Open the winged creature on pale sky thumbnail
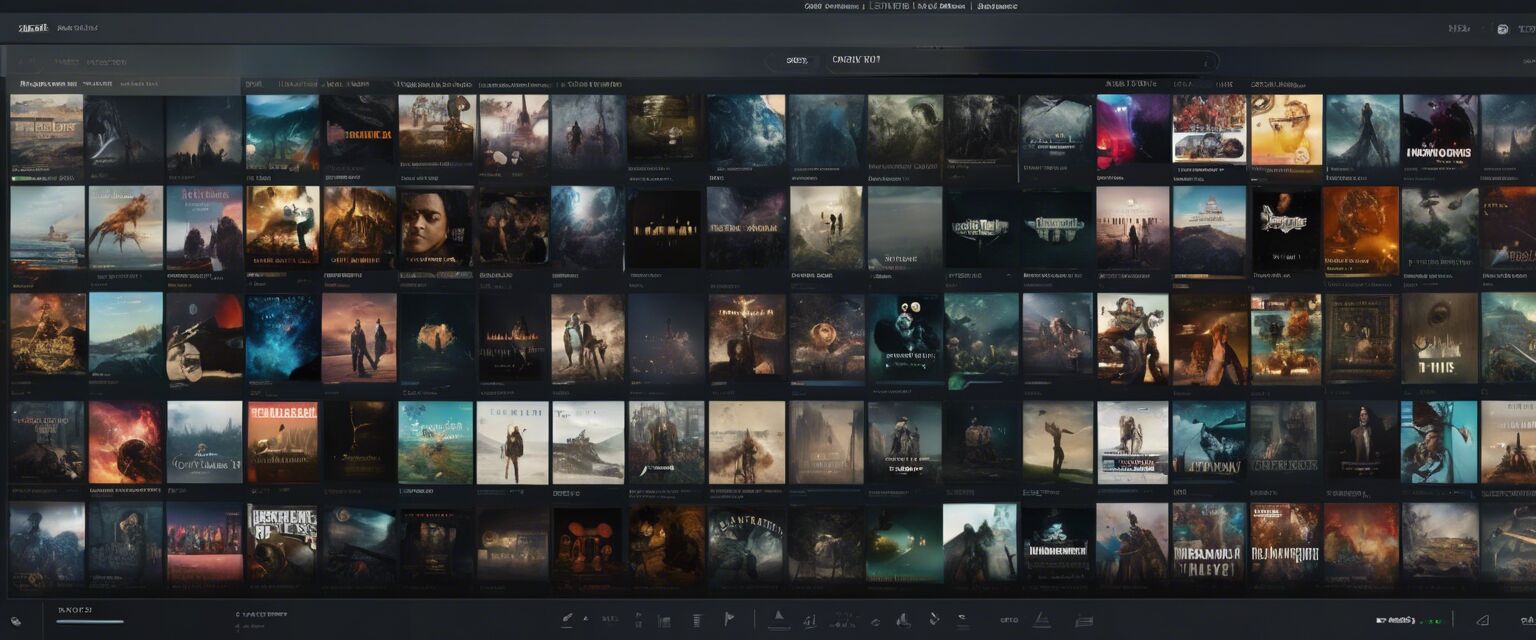Image resolution: width=1536 pixels, height=640 pixels. coord(125,227)
